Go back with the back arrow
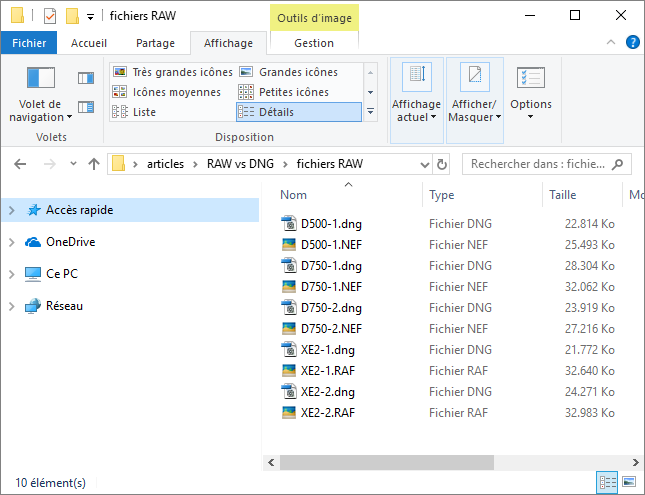 tap(20, 164)
